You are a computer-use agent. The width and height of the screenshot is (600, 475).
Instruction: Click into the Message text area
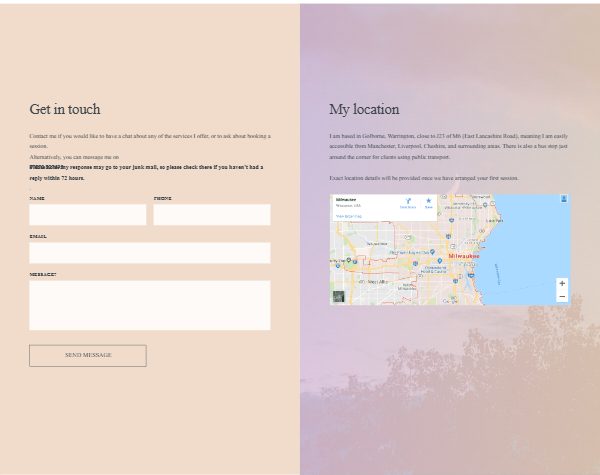pyautogui.click(x=149, y=305)
